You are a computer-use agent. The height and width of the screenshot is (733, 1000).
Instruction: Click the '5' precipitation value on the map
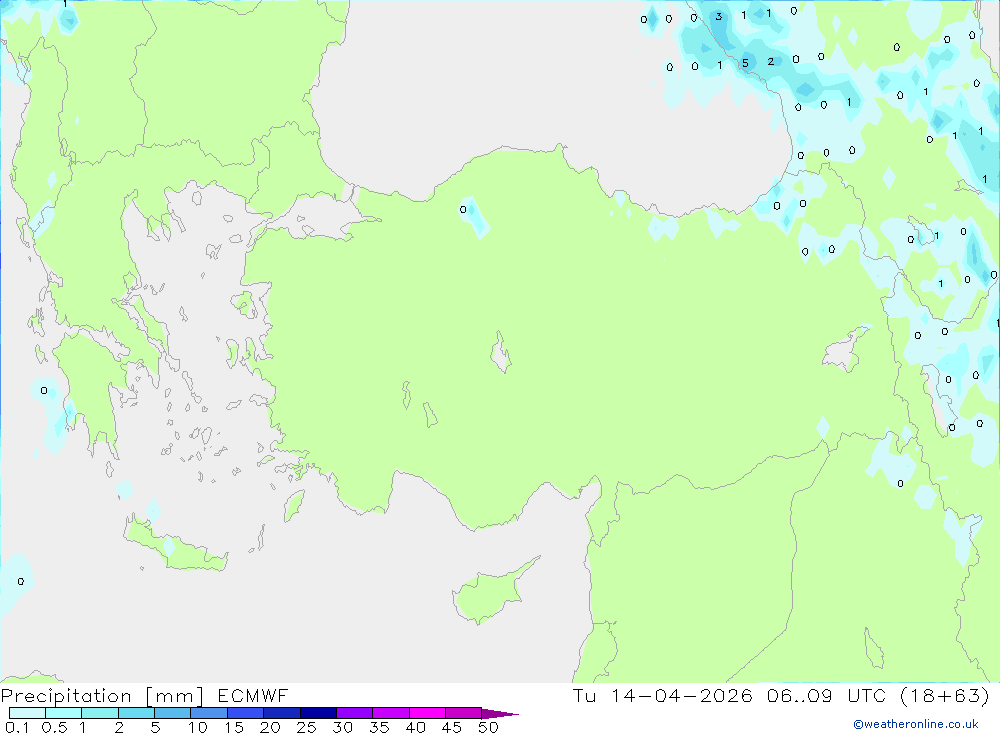pos(745,63)
